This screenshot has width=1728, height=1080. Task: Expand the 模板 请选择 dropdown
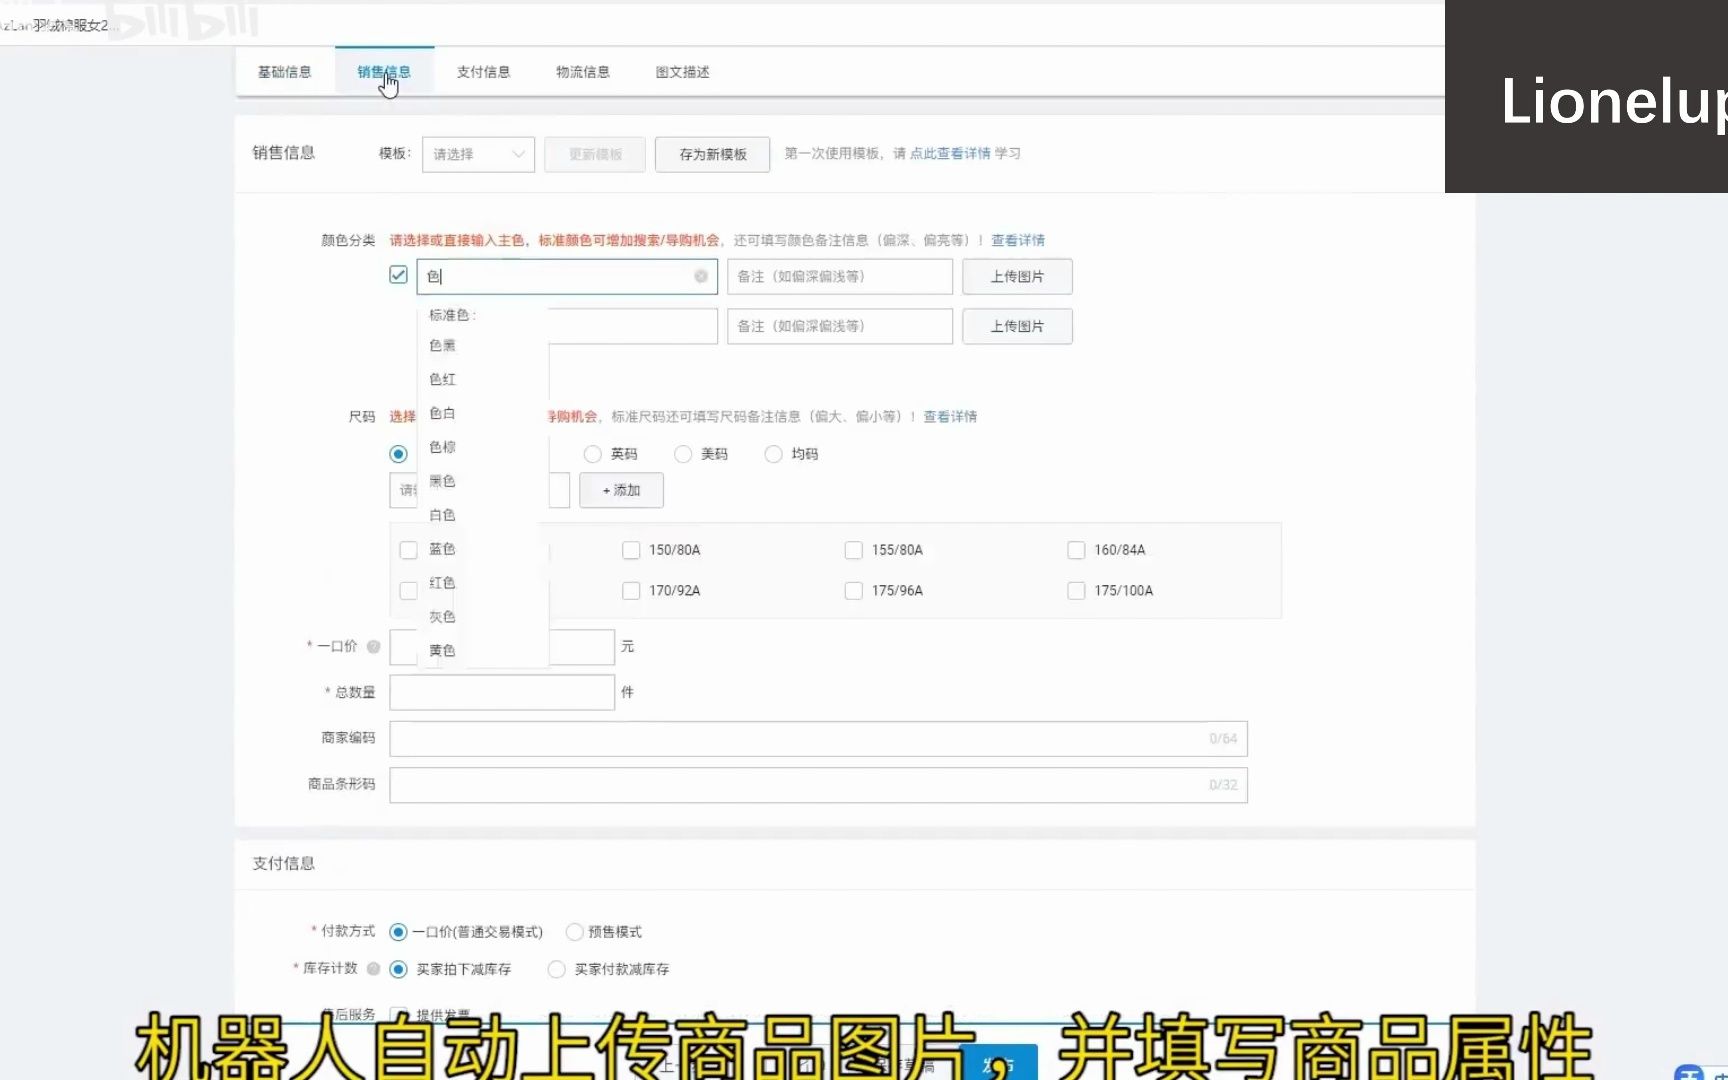click(x=478, y=154)
